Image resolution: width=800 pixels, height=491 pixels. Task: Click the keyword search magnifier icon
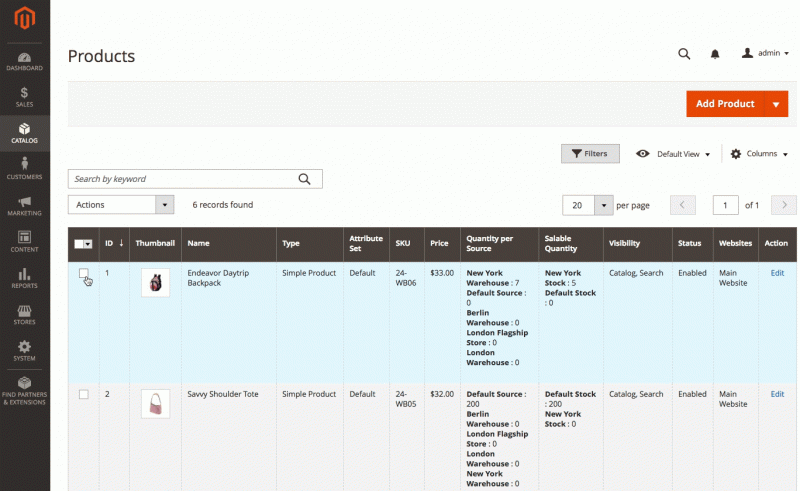coord(305,179)
